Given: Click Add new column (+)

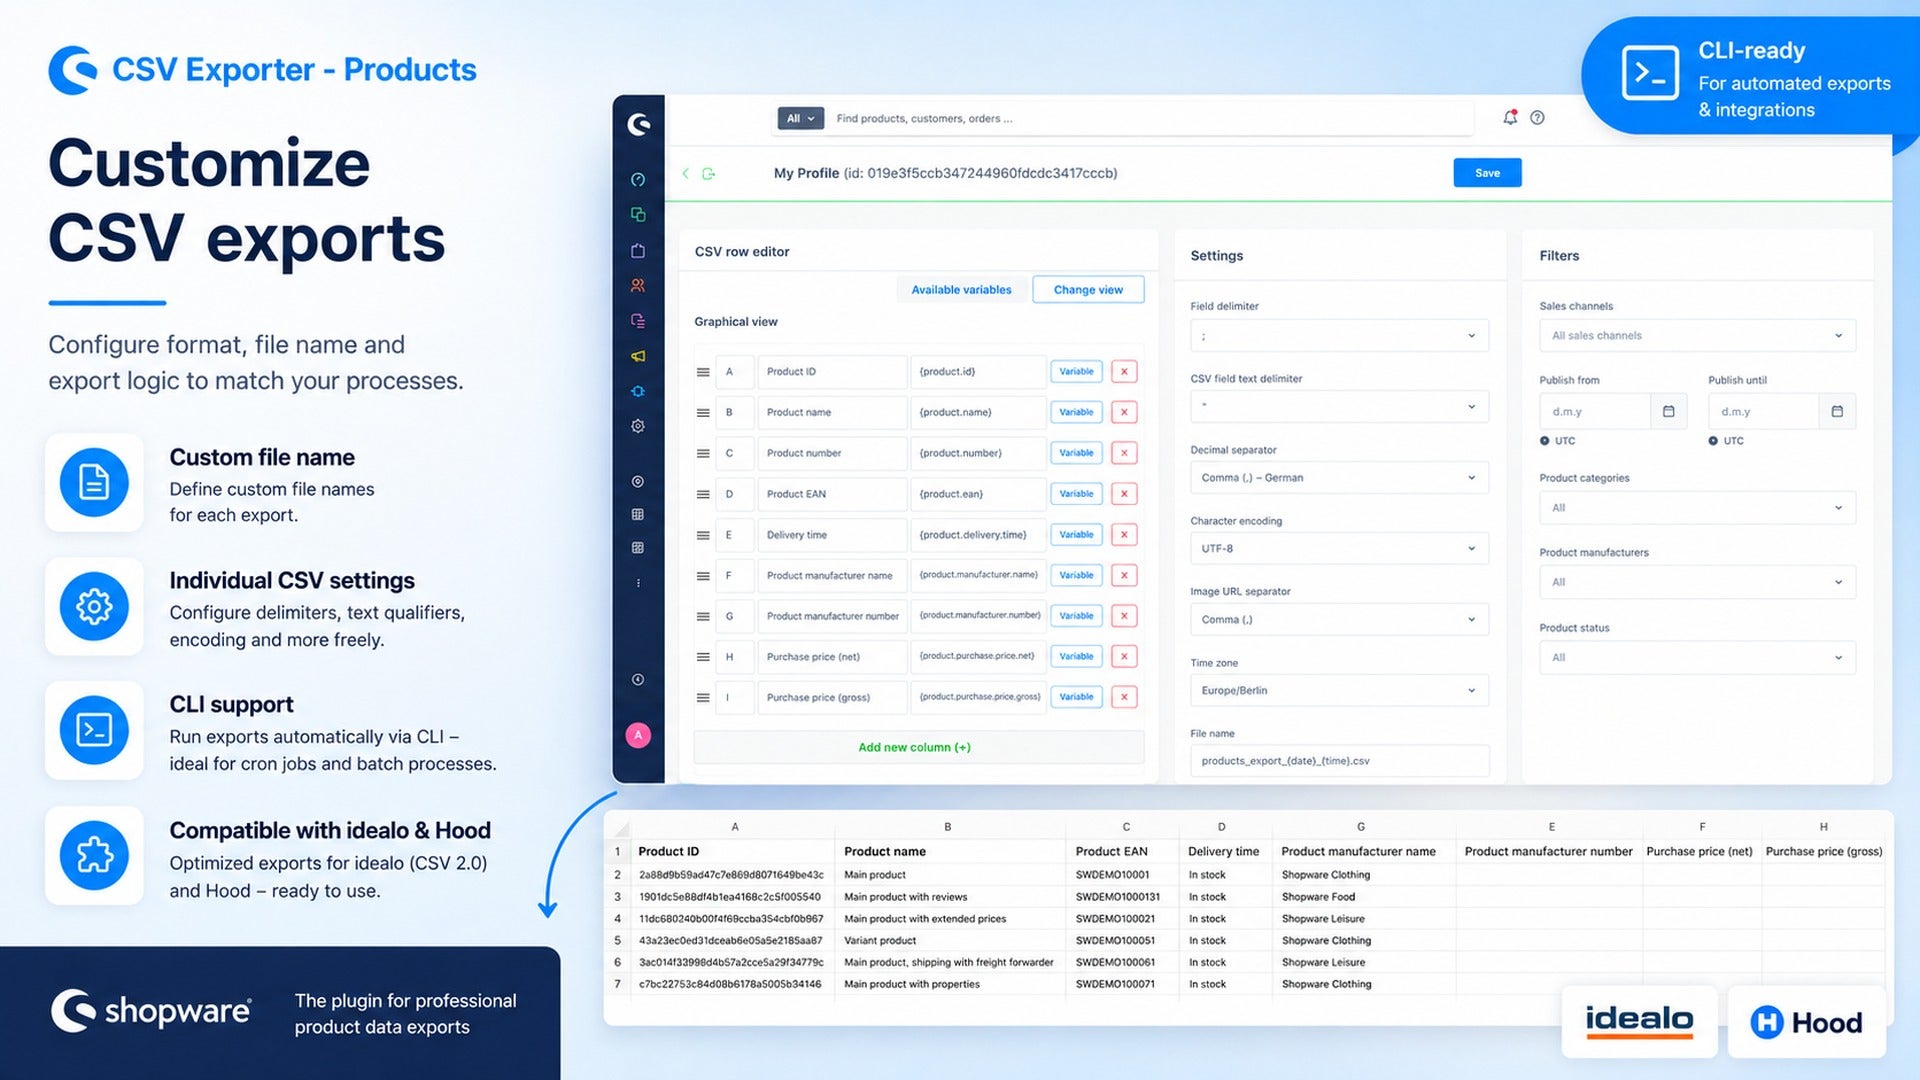Looking at the screenshot, I should (x=914, y=747).
